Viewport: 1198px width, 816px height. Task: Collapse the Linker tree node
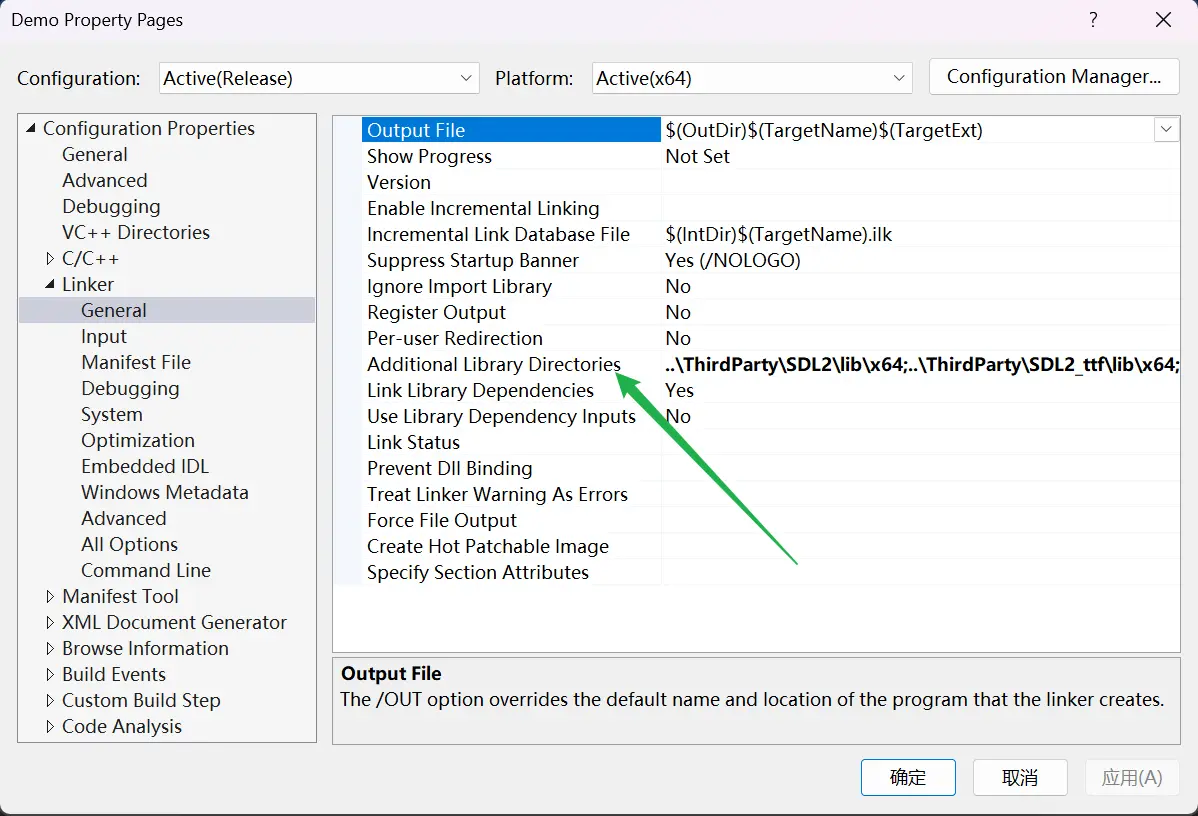(x=50, y=284)
